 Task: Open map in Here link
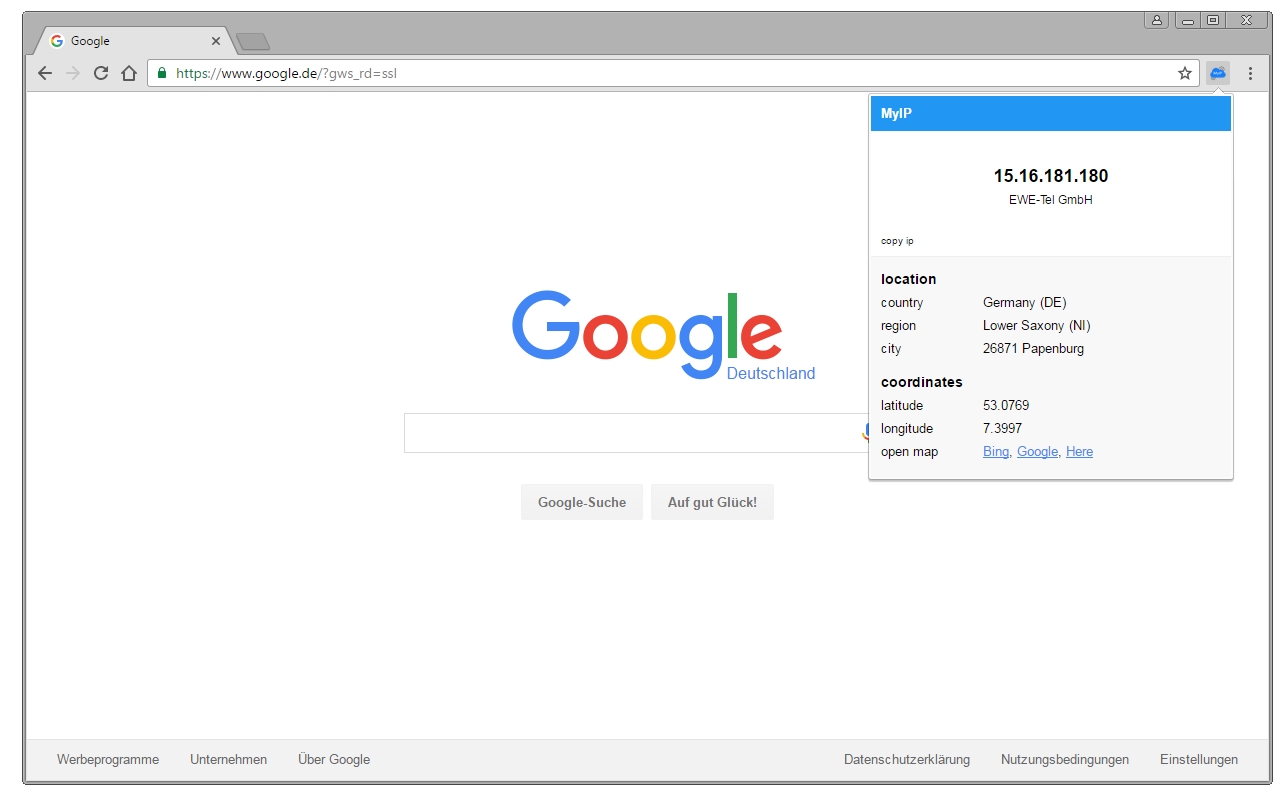(1079, 452)
